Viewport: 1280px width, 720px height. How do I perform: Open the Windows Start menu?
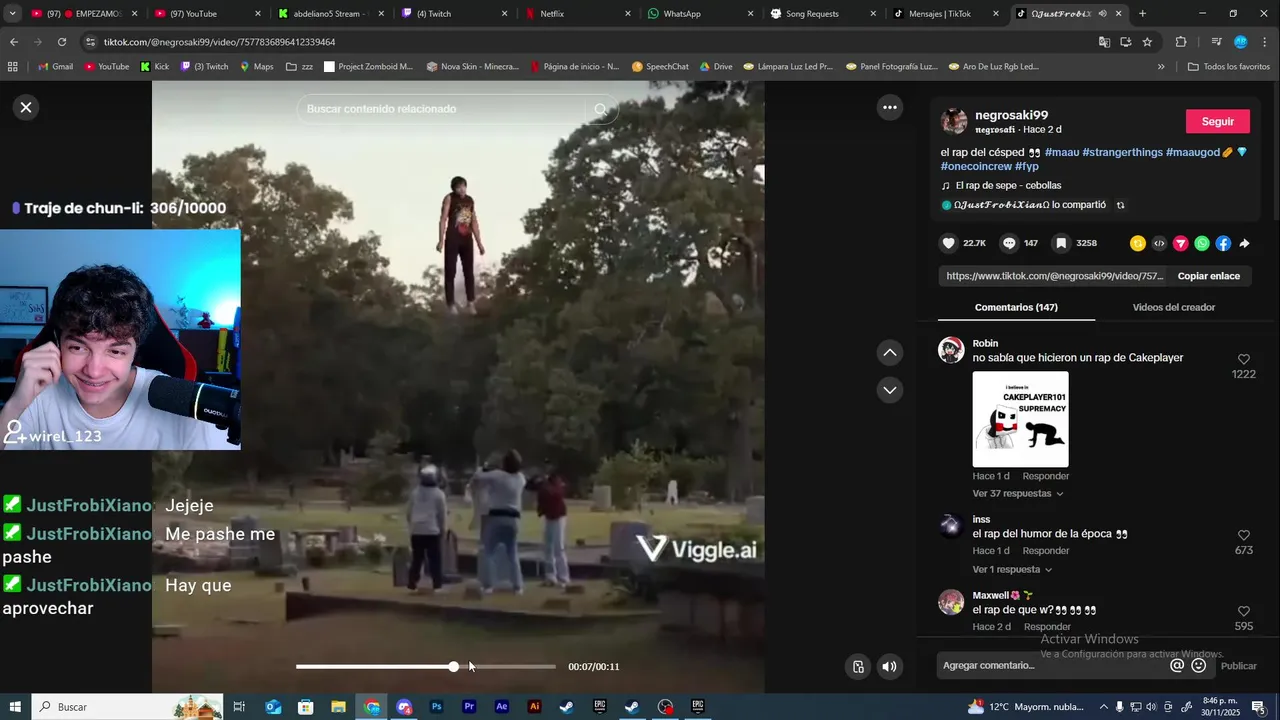click(15, 707)
